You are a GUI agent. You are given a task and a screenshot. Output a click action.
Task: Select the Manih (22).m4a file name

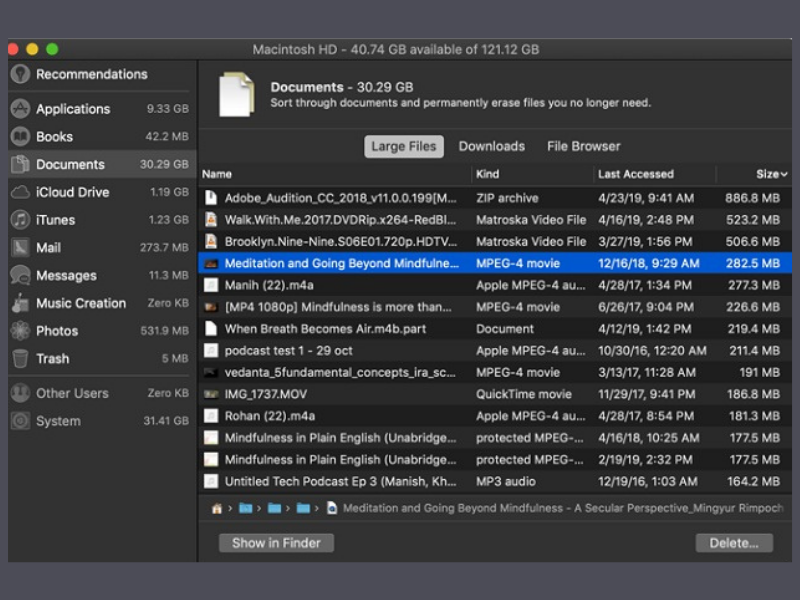pos(269,285)
